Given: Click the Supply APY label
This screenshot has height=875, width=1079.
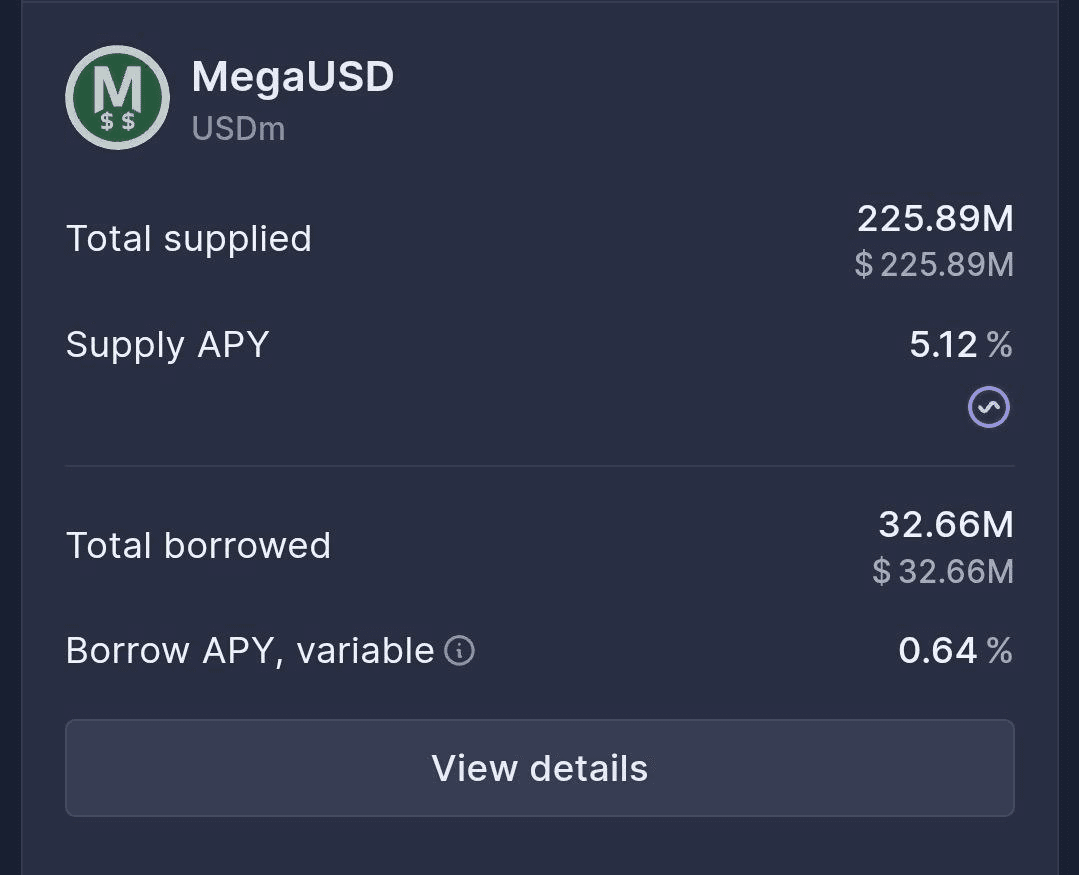Looking at the screenshot, I should 168,345.
